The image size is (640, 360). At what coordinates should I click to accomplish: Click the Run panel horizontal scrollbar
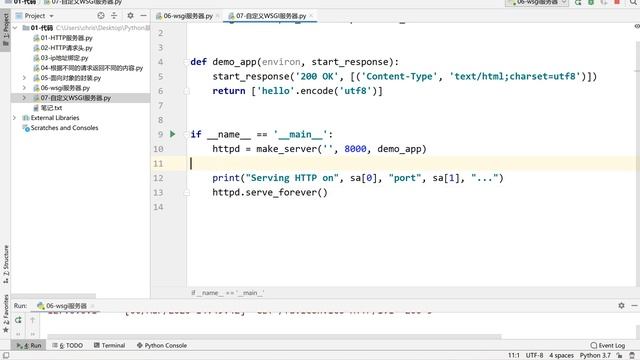click(x=274, y=337)
